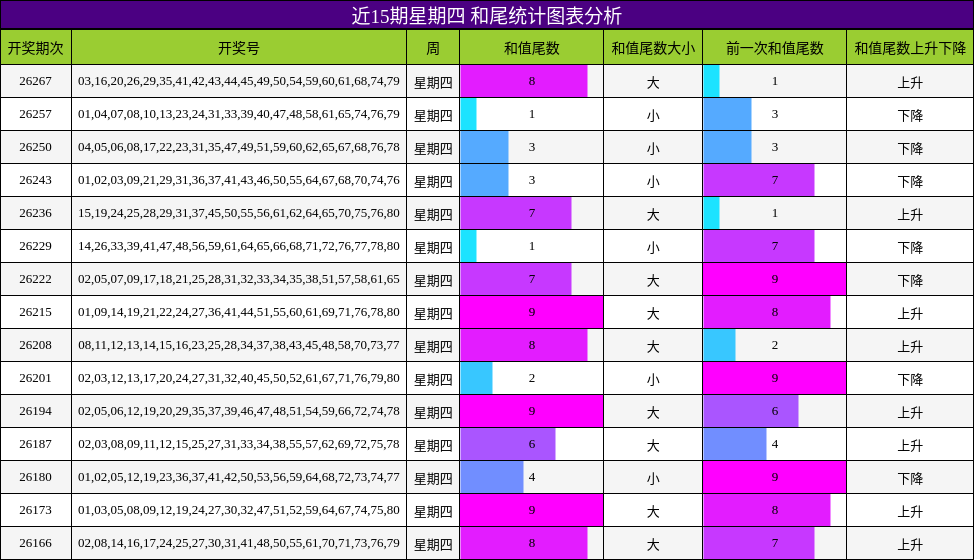The image size is (974, 560).
Task: Click the 和值尾数 bar 8 in row 26267
Action: (524, 81)
